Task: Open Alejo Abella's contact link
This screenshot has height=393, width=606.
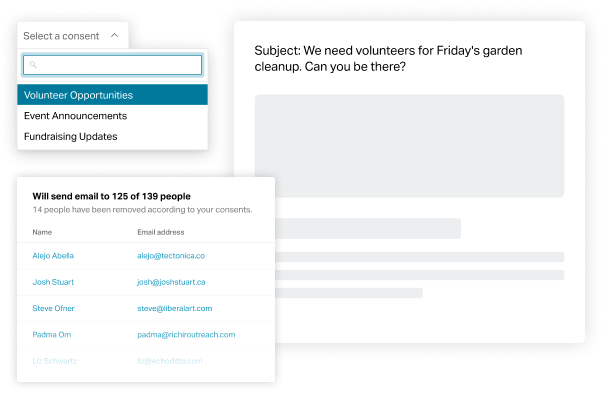Action: click(53, 256)
